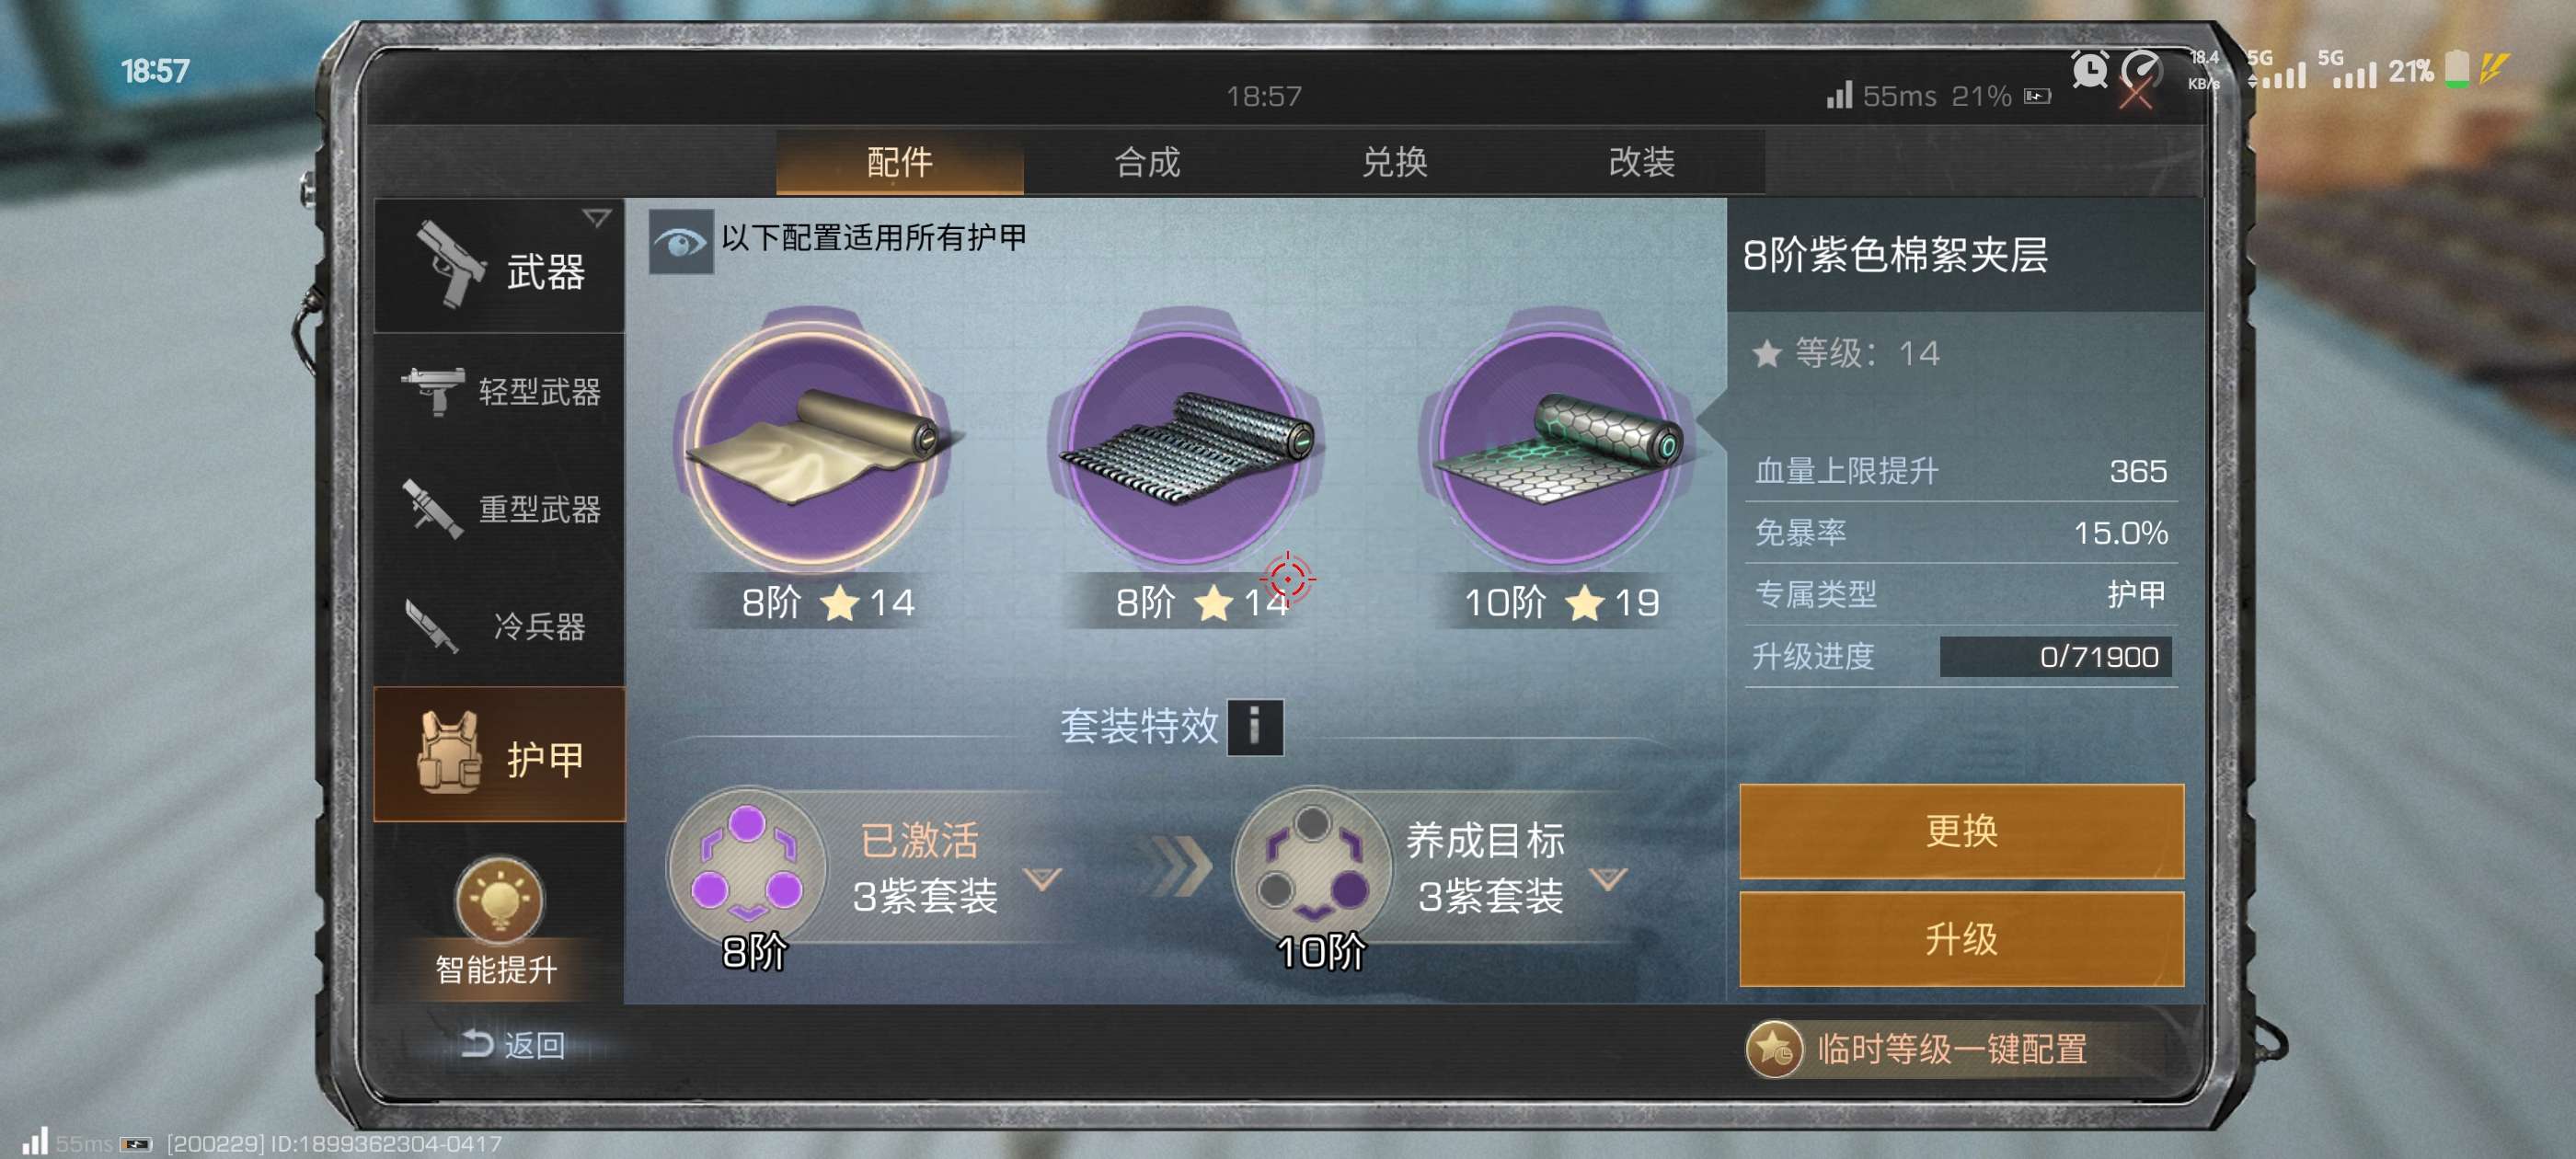This screenshot has height=1159, width=2576.
Task: Tap the 已激活 8阶 three-purple set emblem
Action: (747, 867)
